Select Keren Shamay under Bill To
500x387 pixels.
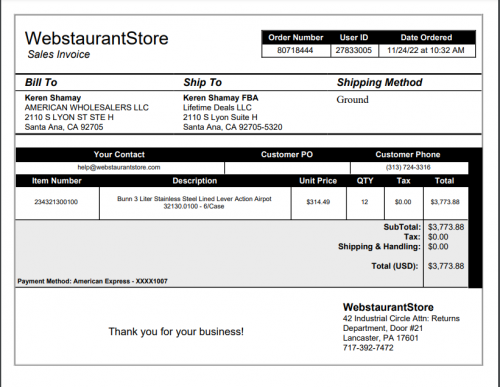53,98
